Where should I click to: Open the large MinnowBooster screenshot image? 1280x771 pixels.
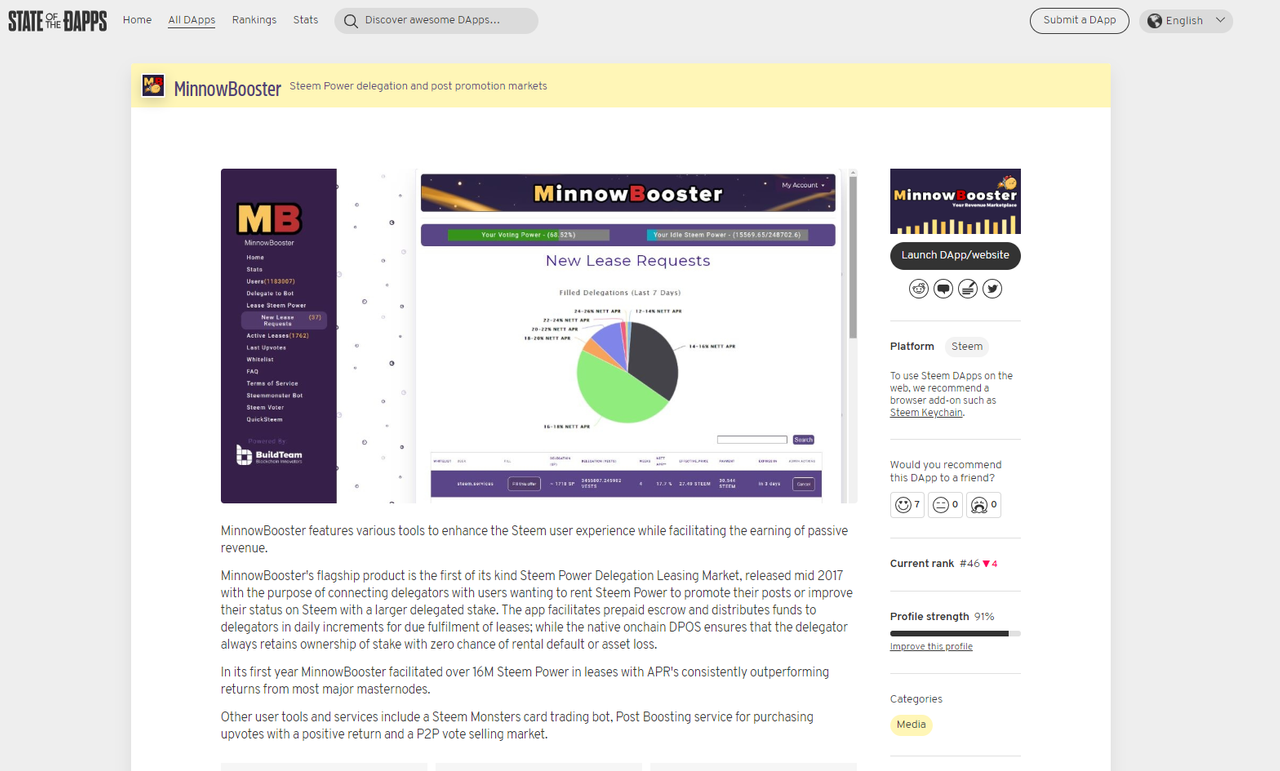(x=539, y=336)
